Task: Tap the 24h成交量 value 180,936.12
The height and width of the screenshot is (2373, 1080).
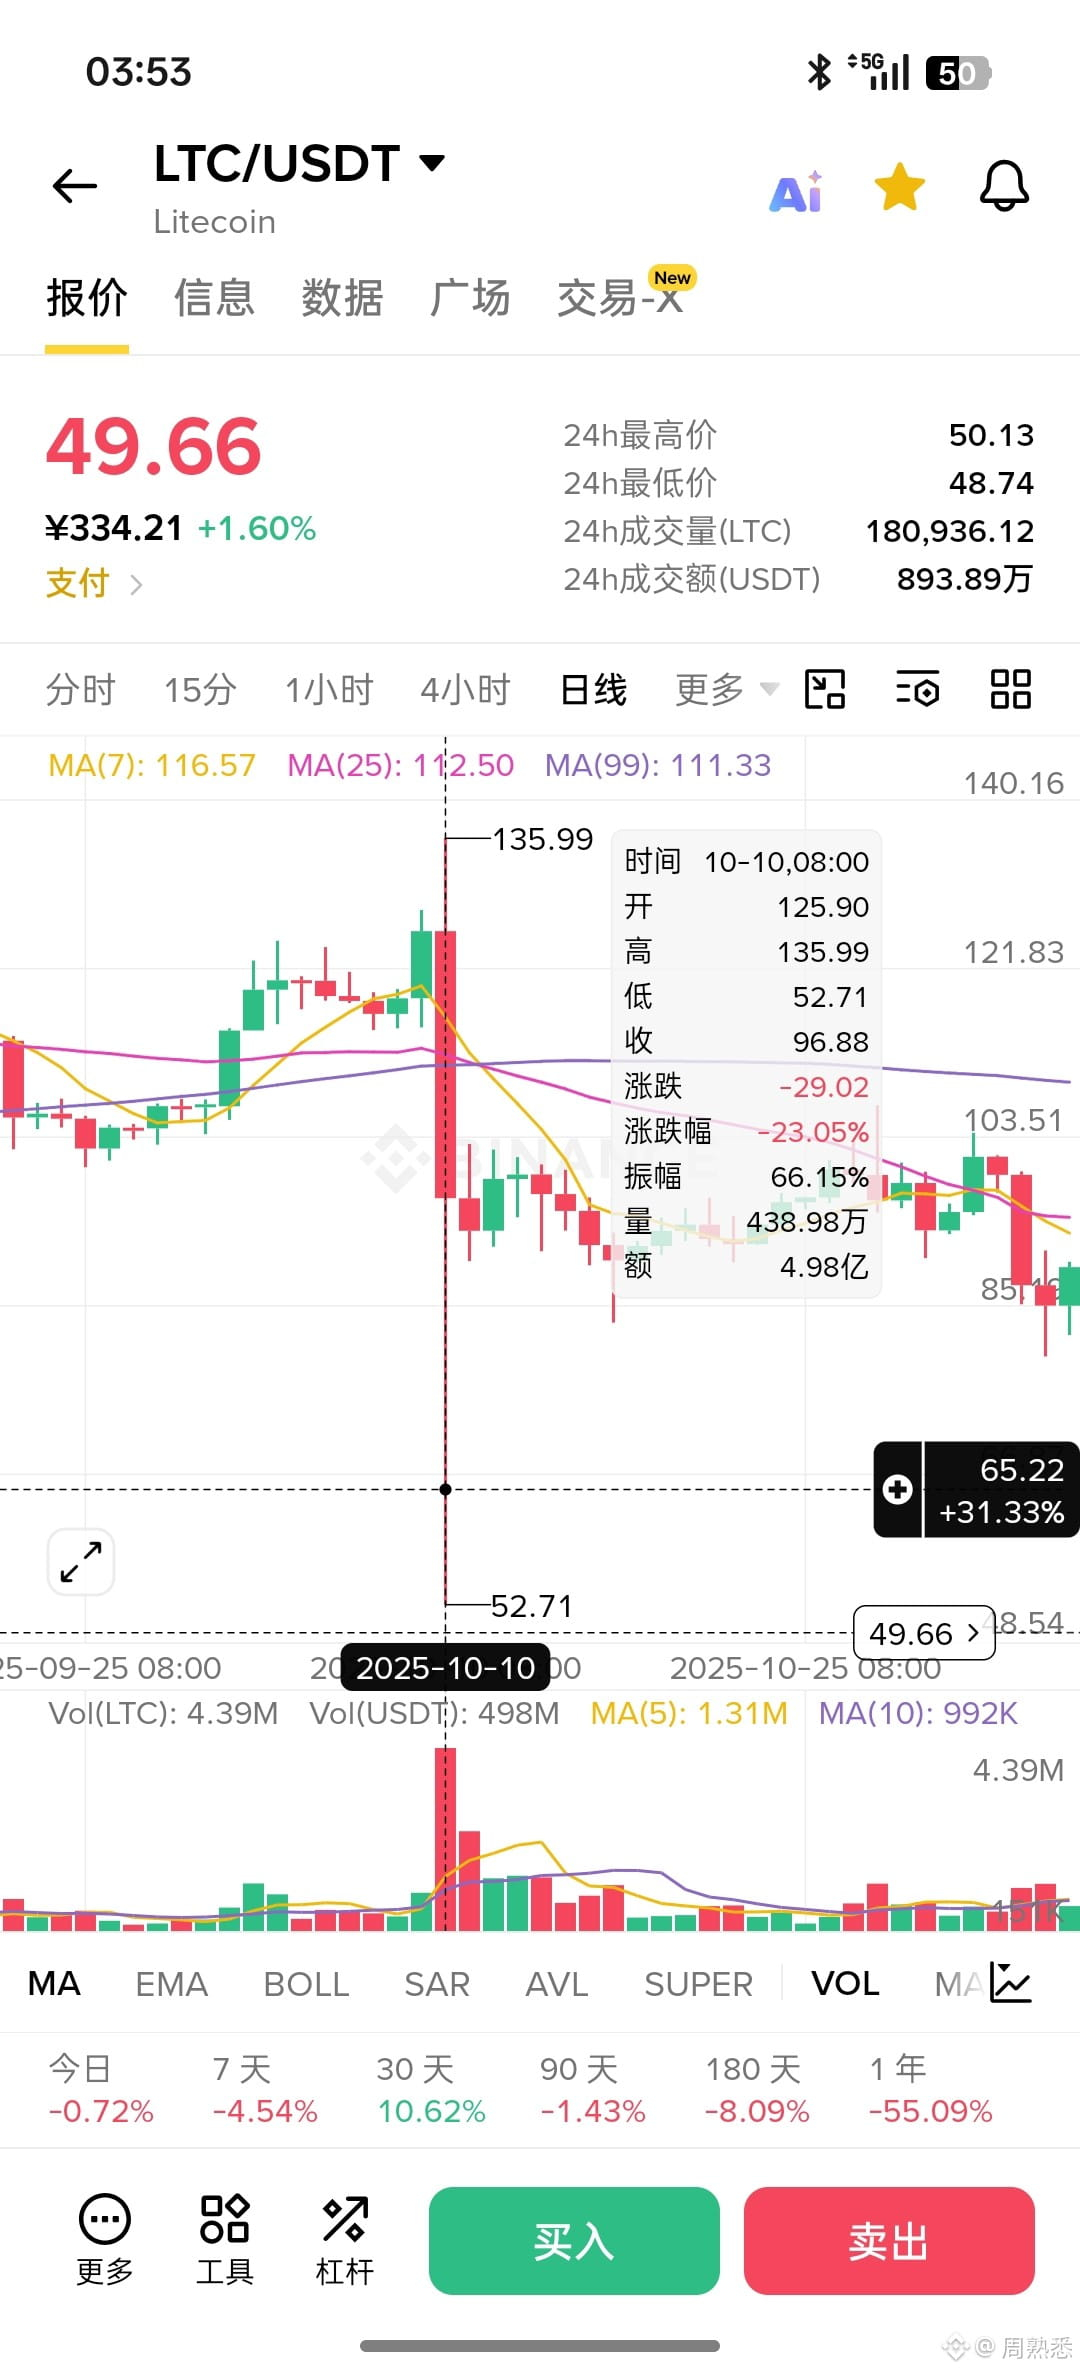Action: [950, 531]
